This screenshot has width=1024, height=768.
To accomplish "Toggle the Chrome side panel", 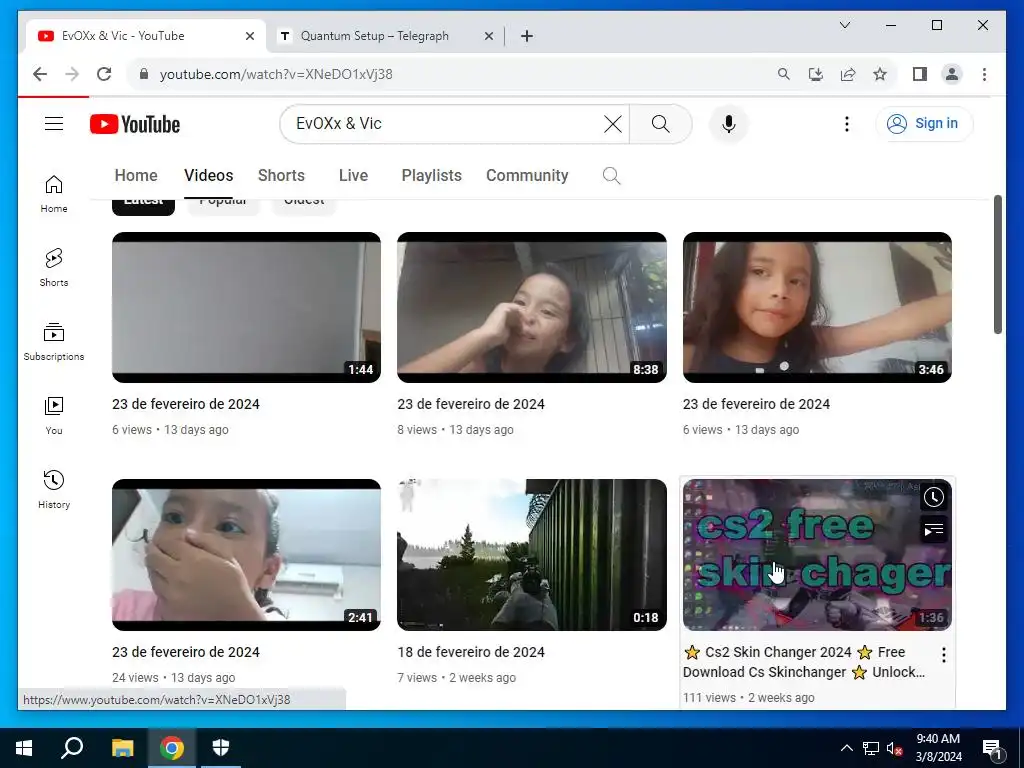I will pyautogui.click(x=920, y=74).
